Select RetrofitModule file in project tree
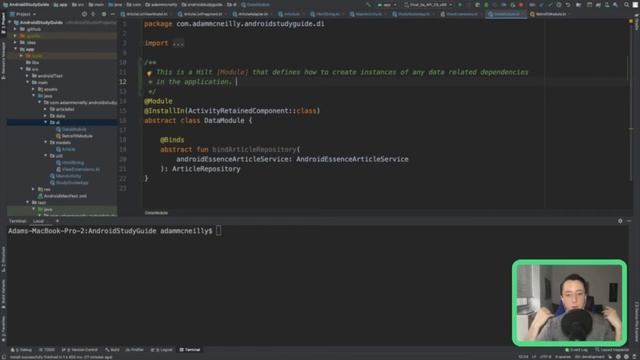 [75, 136]
